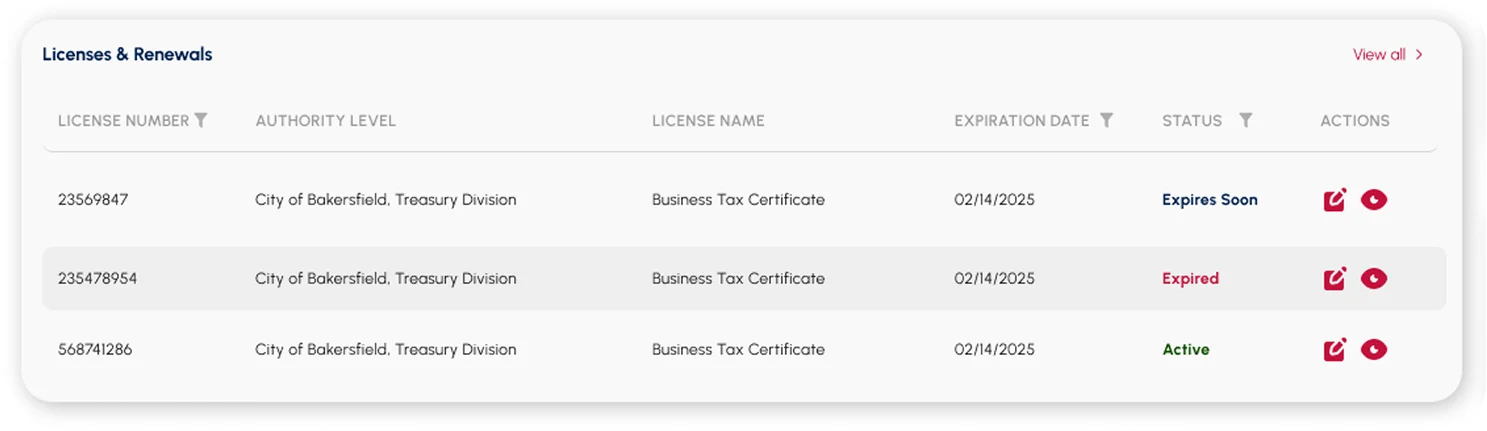Open View all licenses link

1379,55
